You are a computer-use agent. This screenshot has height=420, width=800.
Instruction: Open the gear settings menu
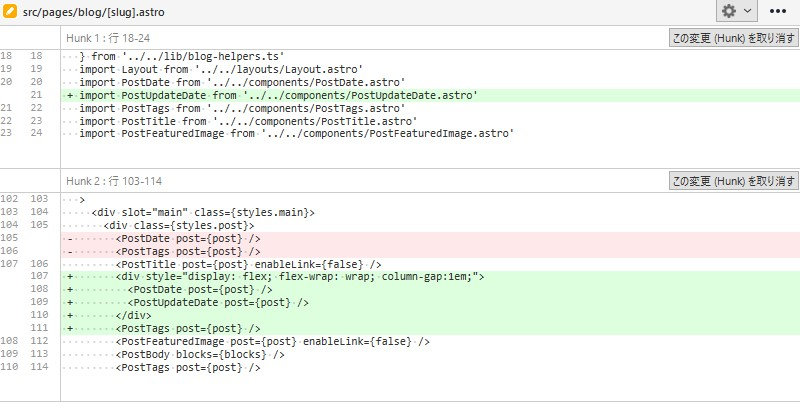[729, 11]
